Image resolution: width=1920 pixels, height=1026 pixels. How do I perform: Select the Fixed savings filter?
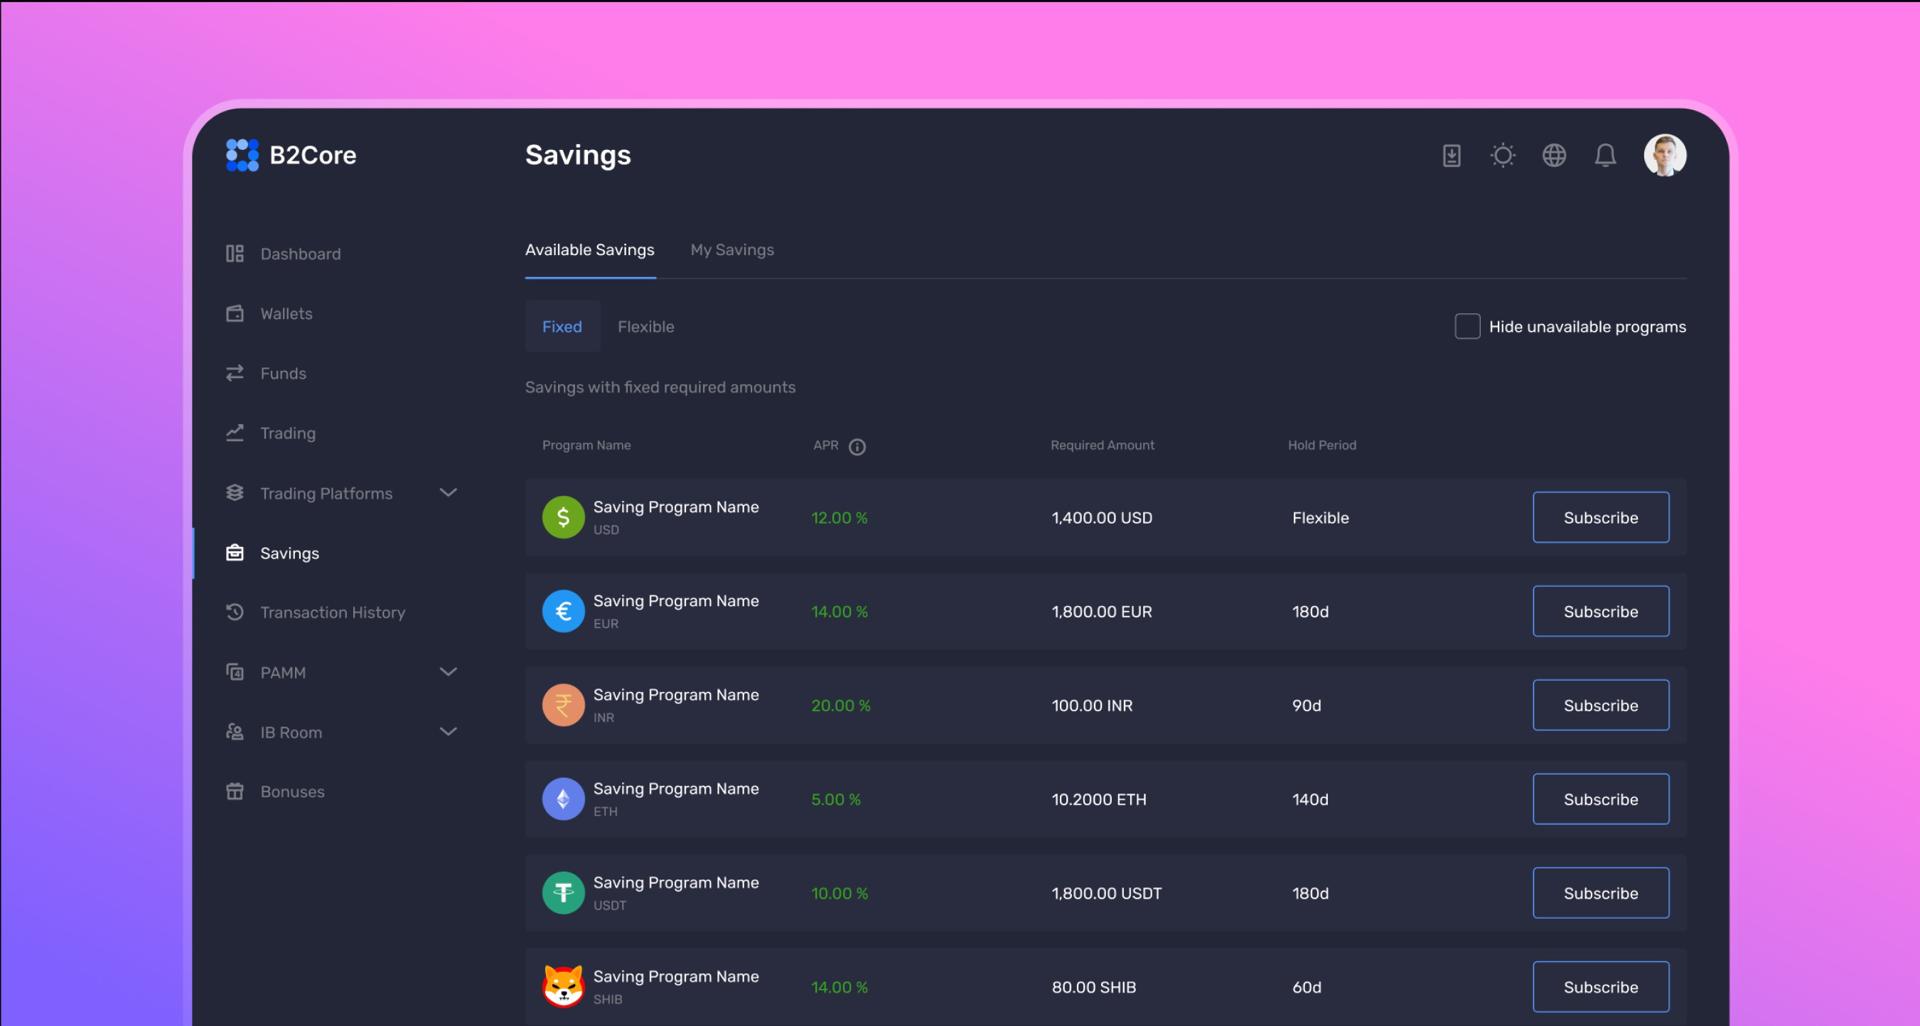click(562, 327)
